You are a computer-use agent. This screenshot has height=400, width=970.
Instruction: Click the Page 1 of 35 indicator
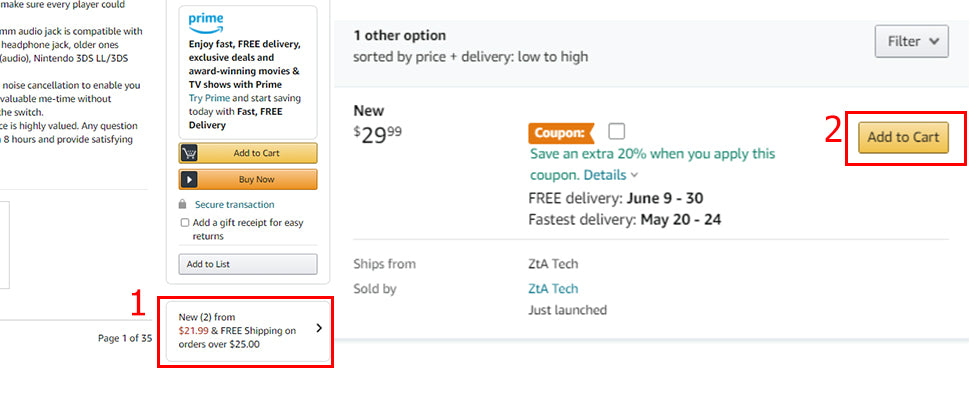[125, 338]
